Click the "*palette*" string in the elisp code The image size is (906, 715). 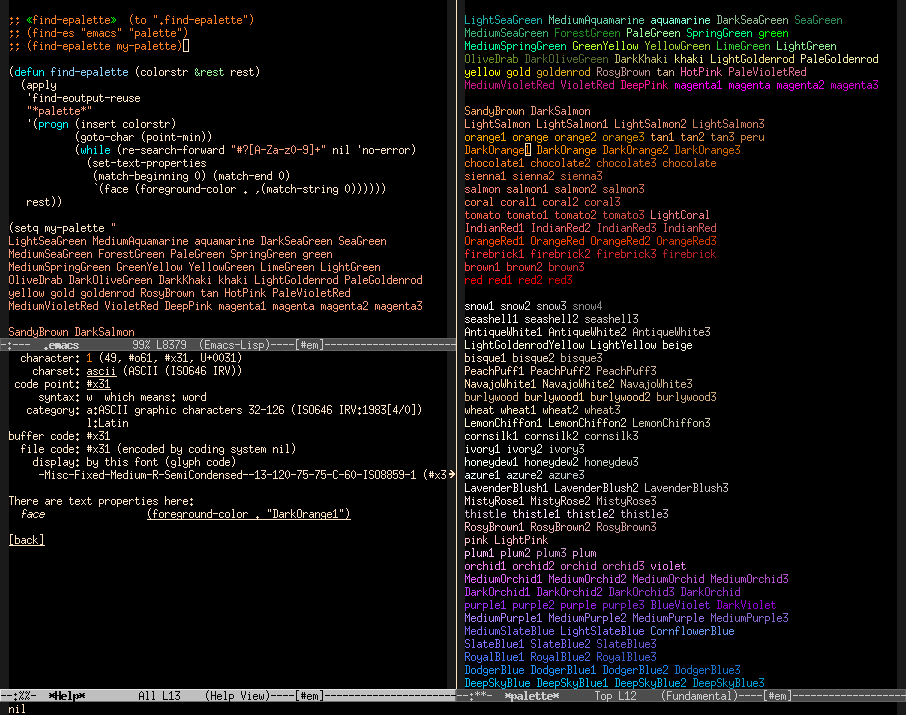click(59, 111)
